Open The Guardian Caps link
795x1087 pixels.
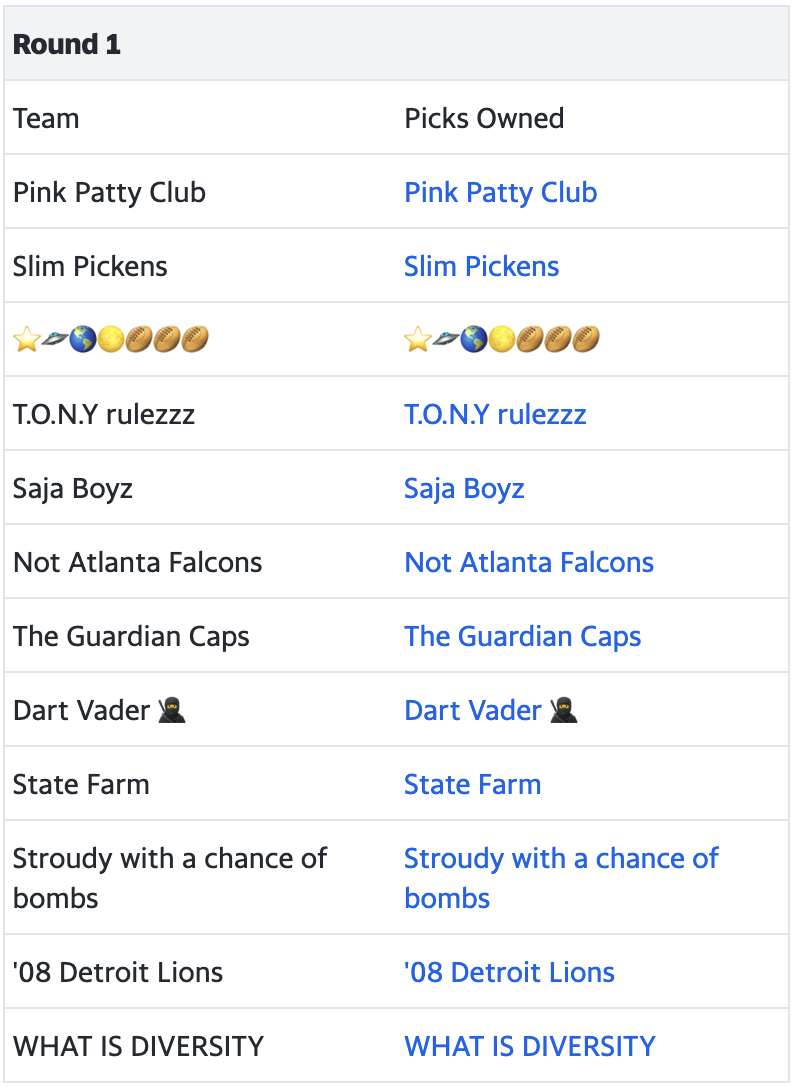[x=523, y=636]
